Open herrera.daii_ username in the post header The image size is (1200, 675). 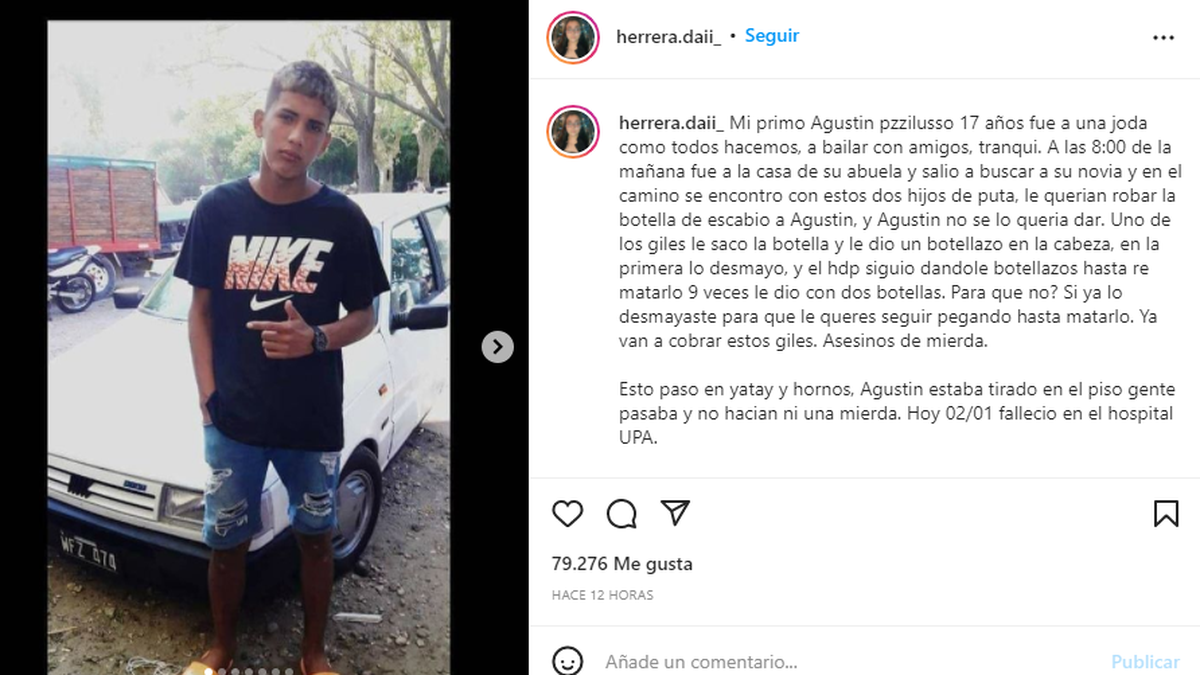pos(668,37)
